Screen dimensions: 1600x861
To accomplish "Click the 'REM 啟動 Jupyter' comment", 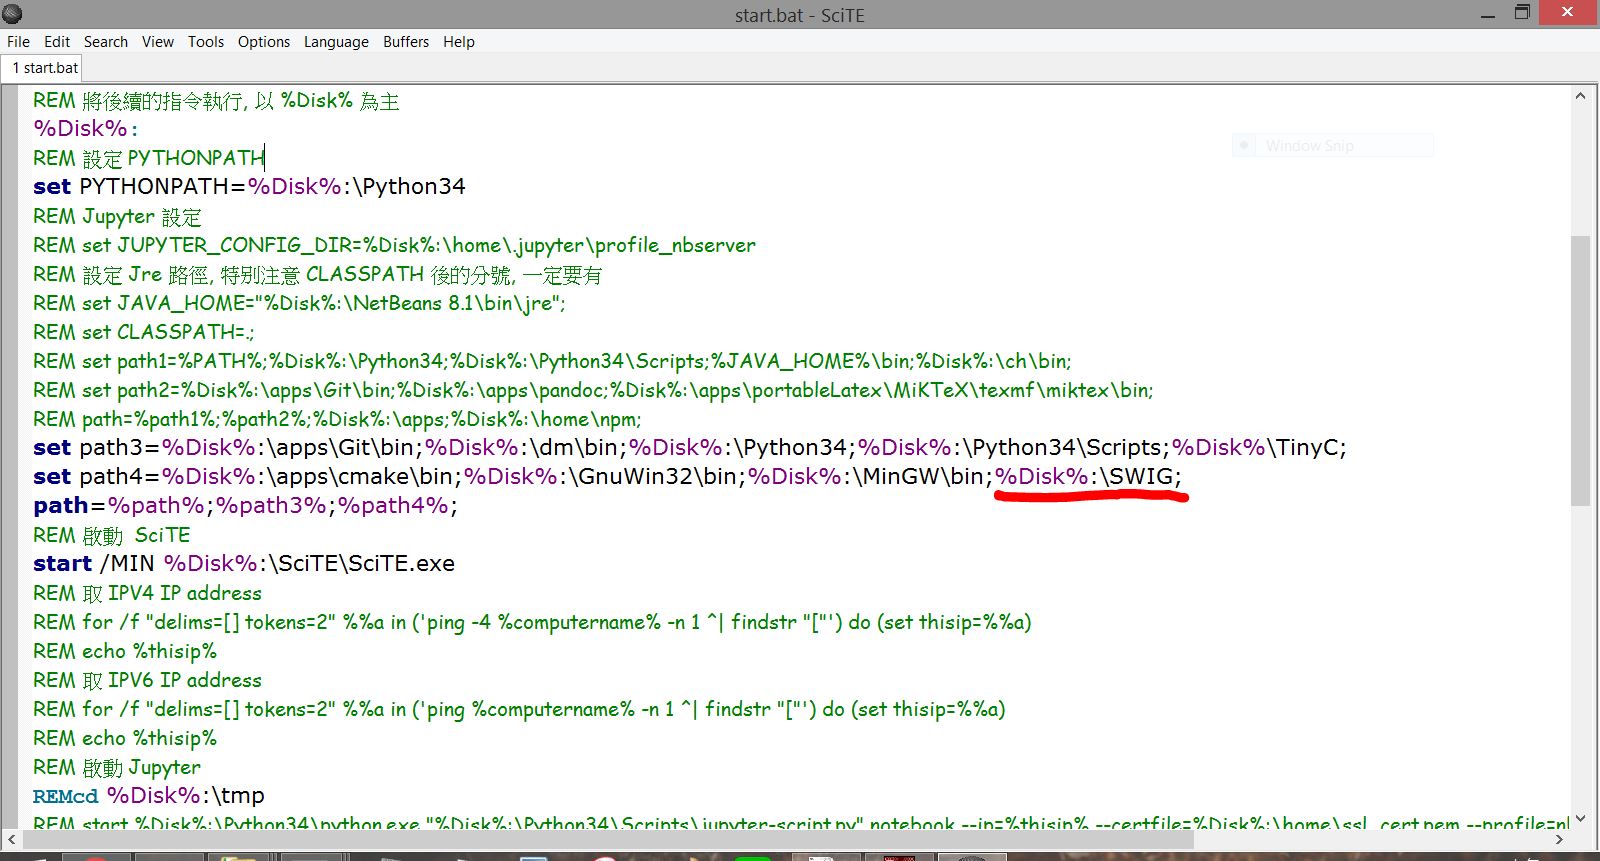I will click(117, 767).
